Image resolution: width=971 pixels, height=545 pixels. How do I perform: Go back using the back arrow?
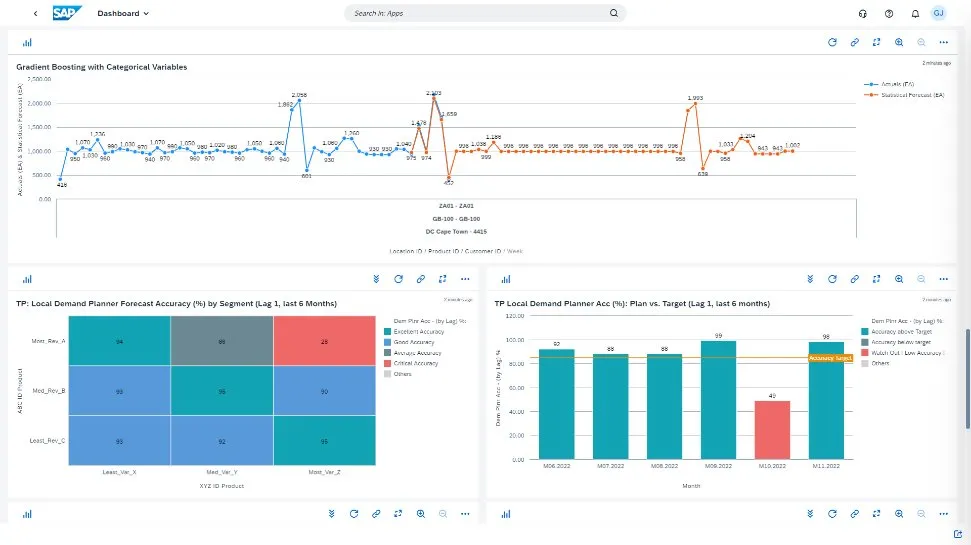pyautogui.click(x=36, y=14)
